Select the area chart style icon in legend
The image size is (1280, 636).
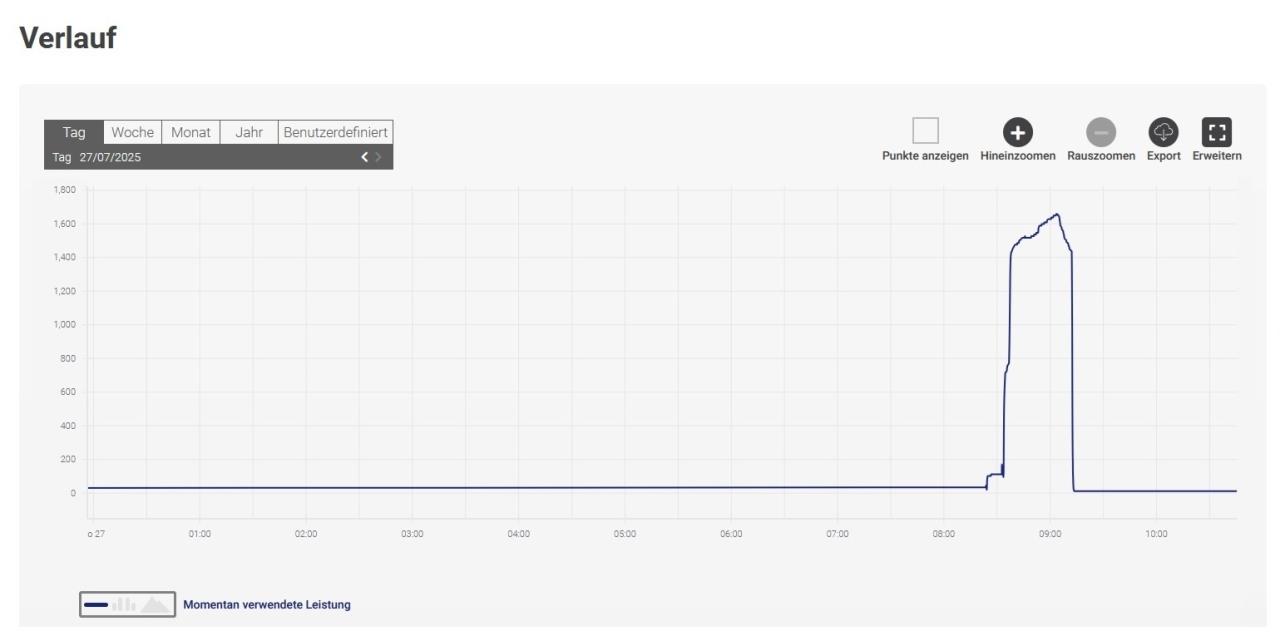point(154,604)
